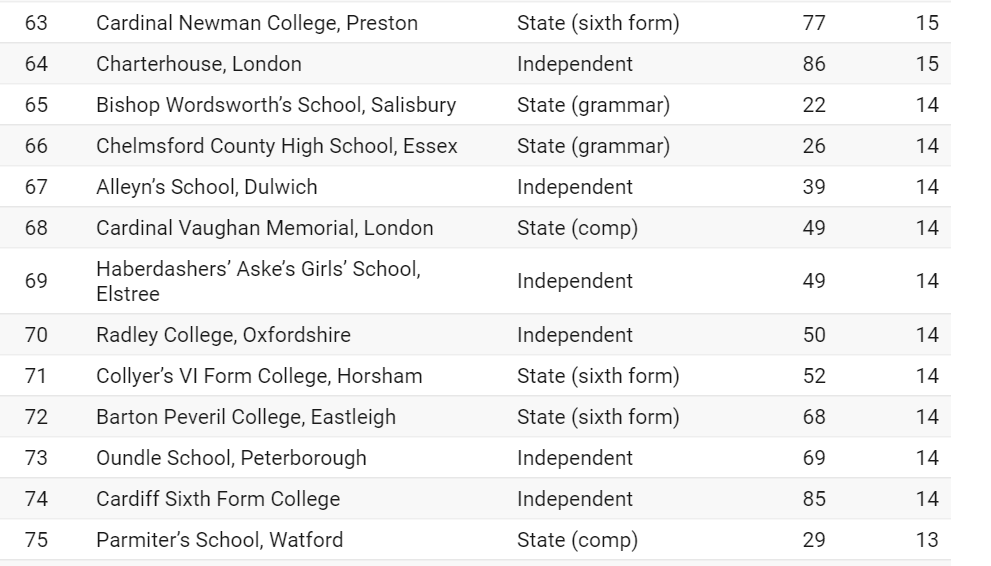The width and height of the screenshot is (991, 566).
Task: Click Independent type for Radley College
Action: tap(575, 335)
